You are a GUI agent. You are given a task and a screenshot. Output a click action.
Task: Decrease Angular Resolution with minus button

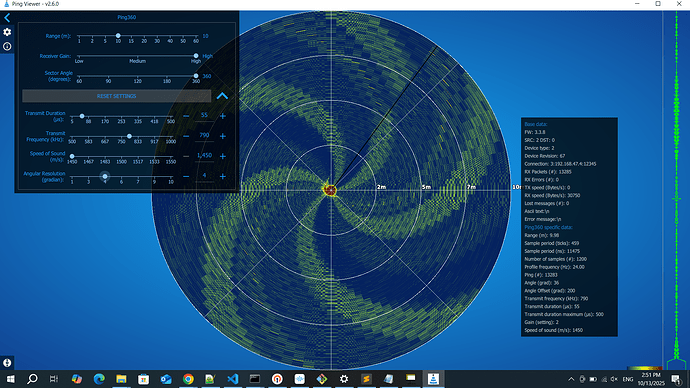point(186,176)
